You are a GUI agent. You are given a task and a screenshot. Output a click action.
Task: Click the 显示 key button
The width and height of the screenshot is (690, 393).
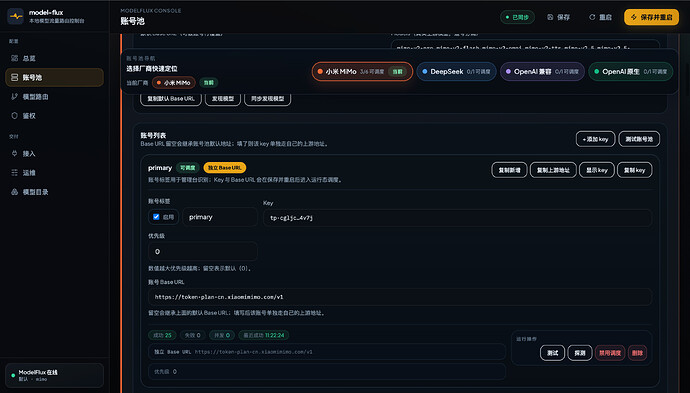point(597,170)
